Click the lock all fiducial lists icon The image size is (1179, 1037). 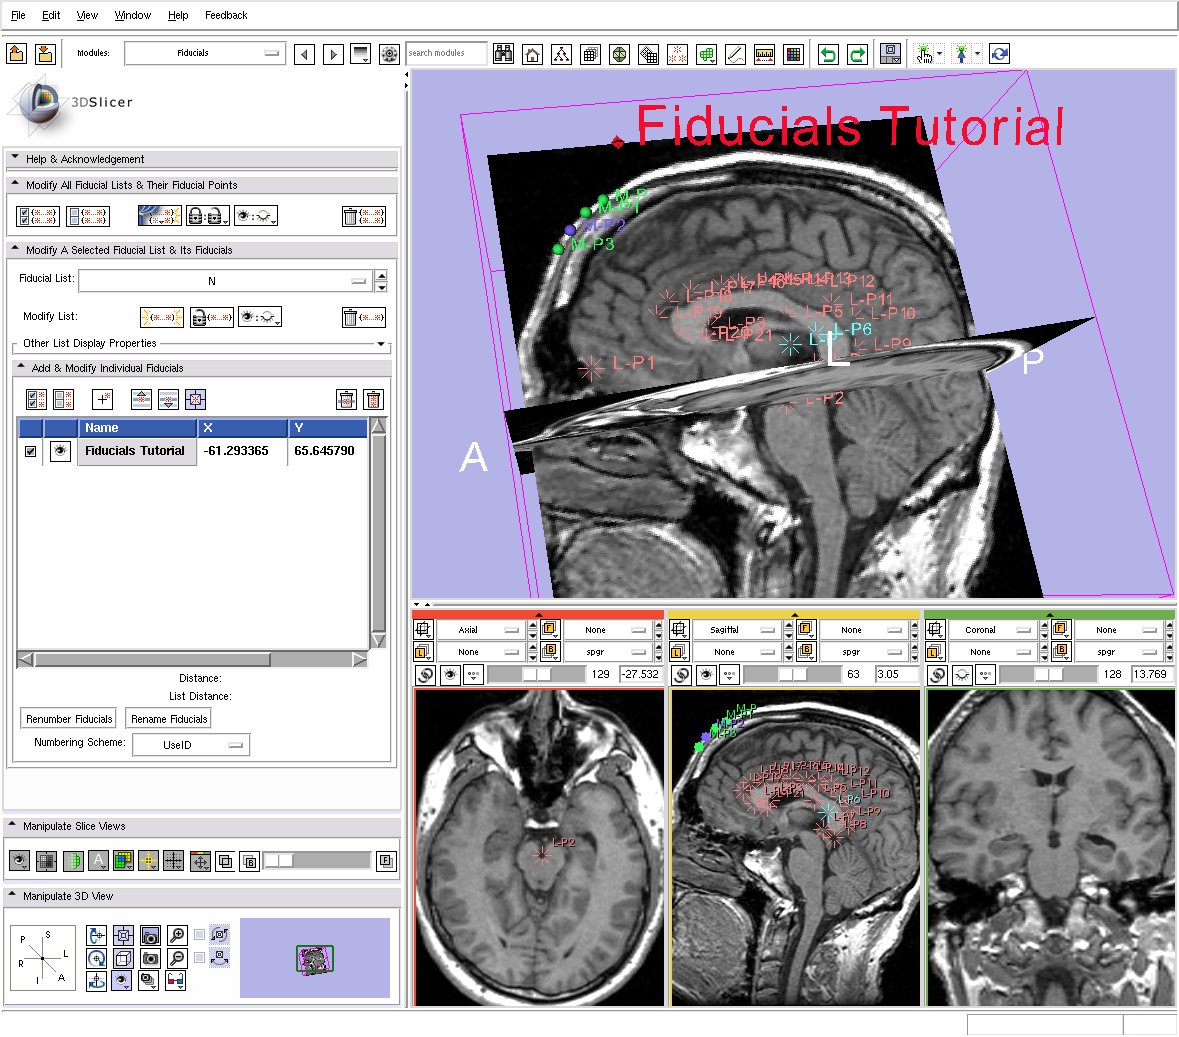click(x=208, y=216)
